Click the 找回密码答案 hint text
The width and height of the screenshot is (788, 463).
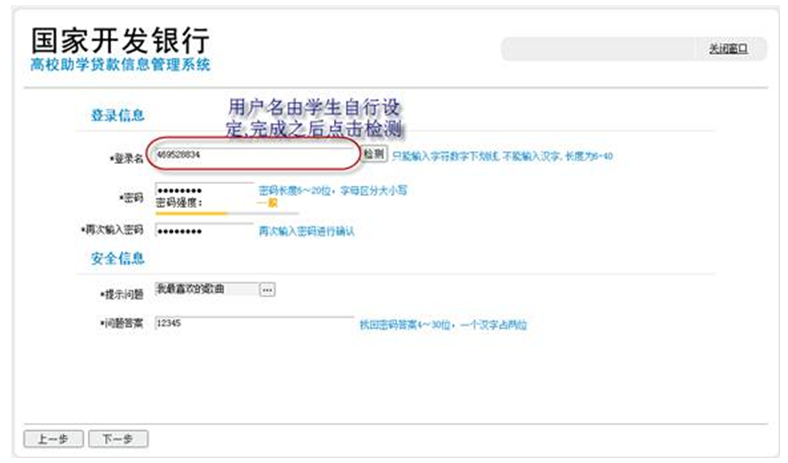click(x=442, y=325)
